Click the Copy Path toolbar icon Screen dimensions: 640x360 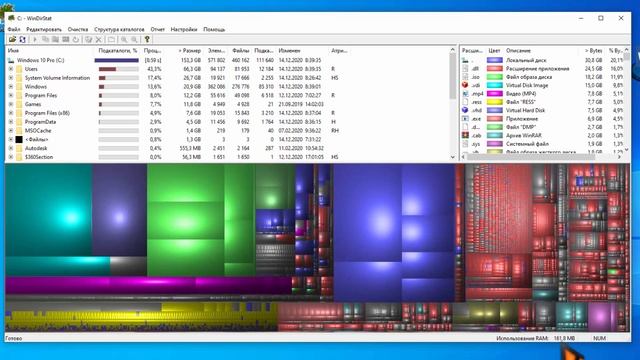pyautogui.click(x=45, y=40)
